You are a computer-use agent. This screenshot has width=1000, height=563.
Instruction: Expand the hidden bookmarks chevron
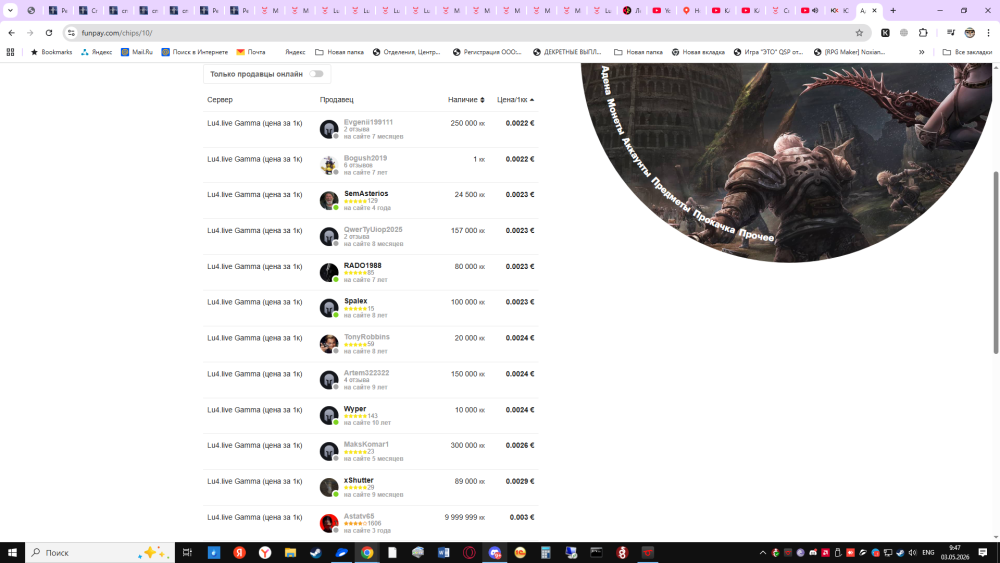(922, 52)
